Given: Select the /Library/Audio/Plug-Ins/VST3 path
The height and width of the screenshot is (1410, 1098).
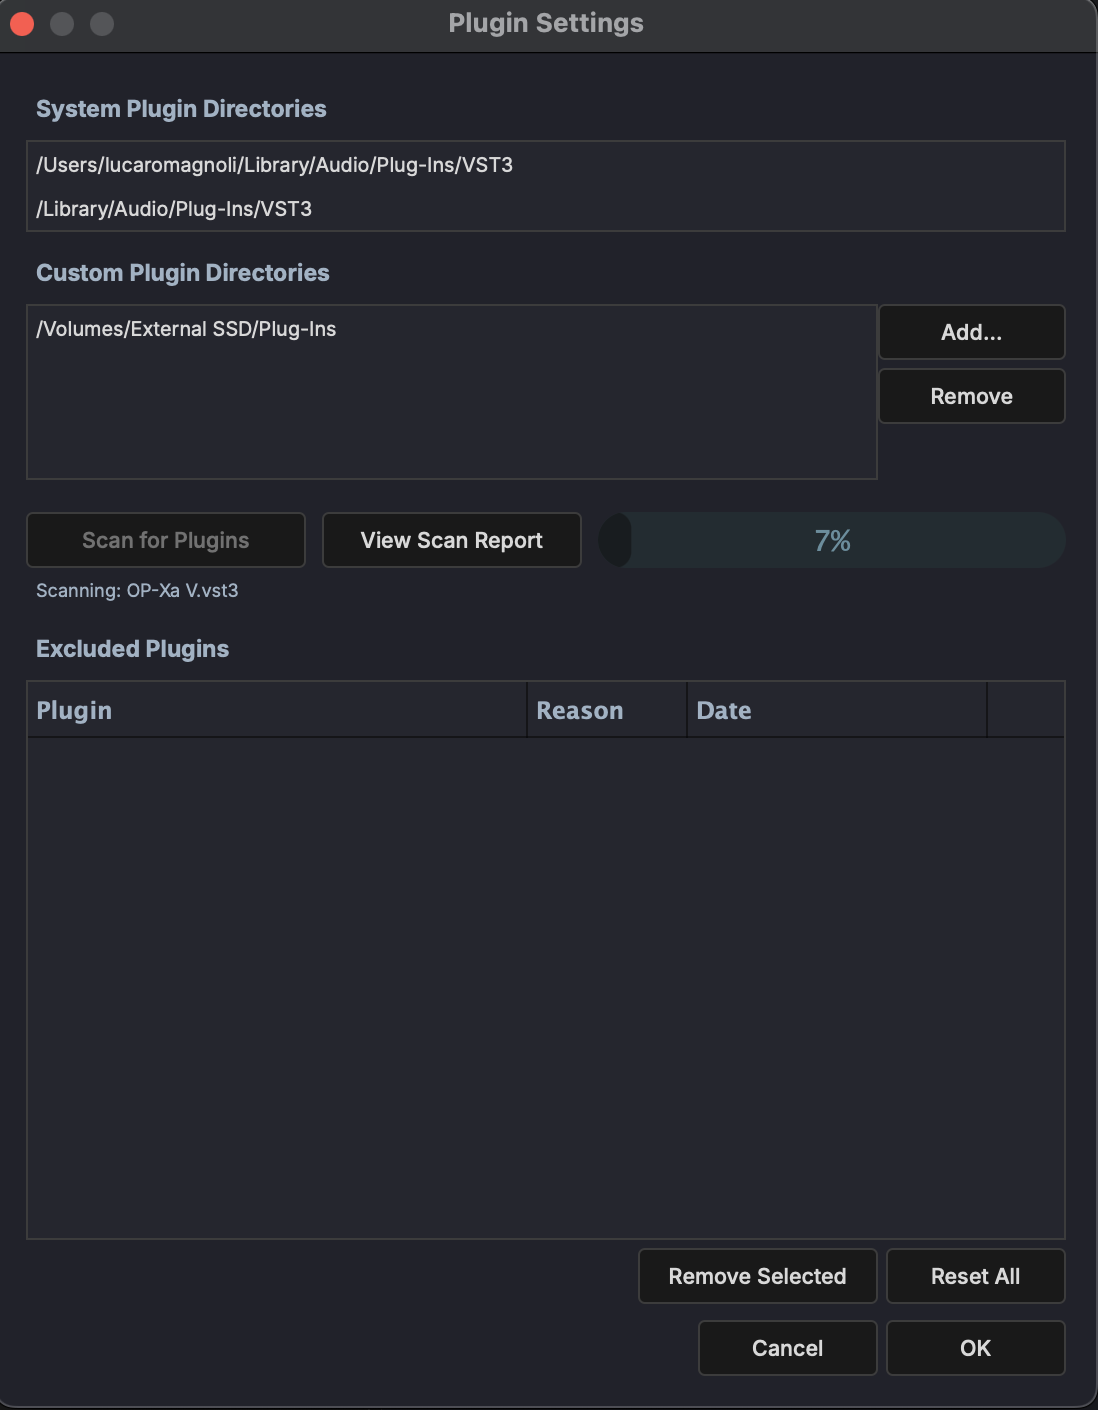Looking at the screenshot, I should (x=173, y=209).
